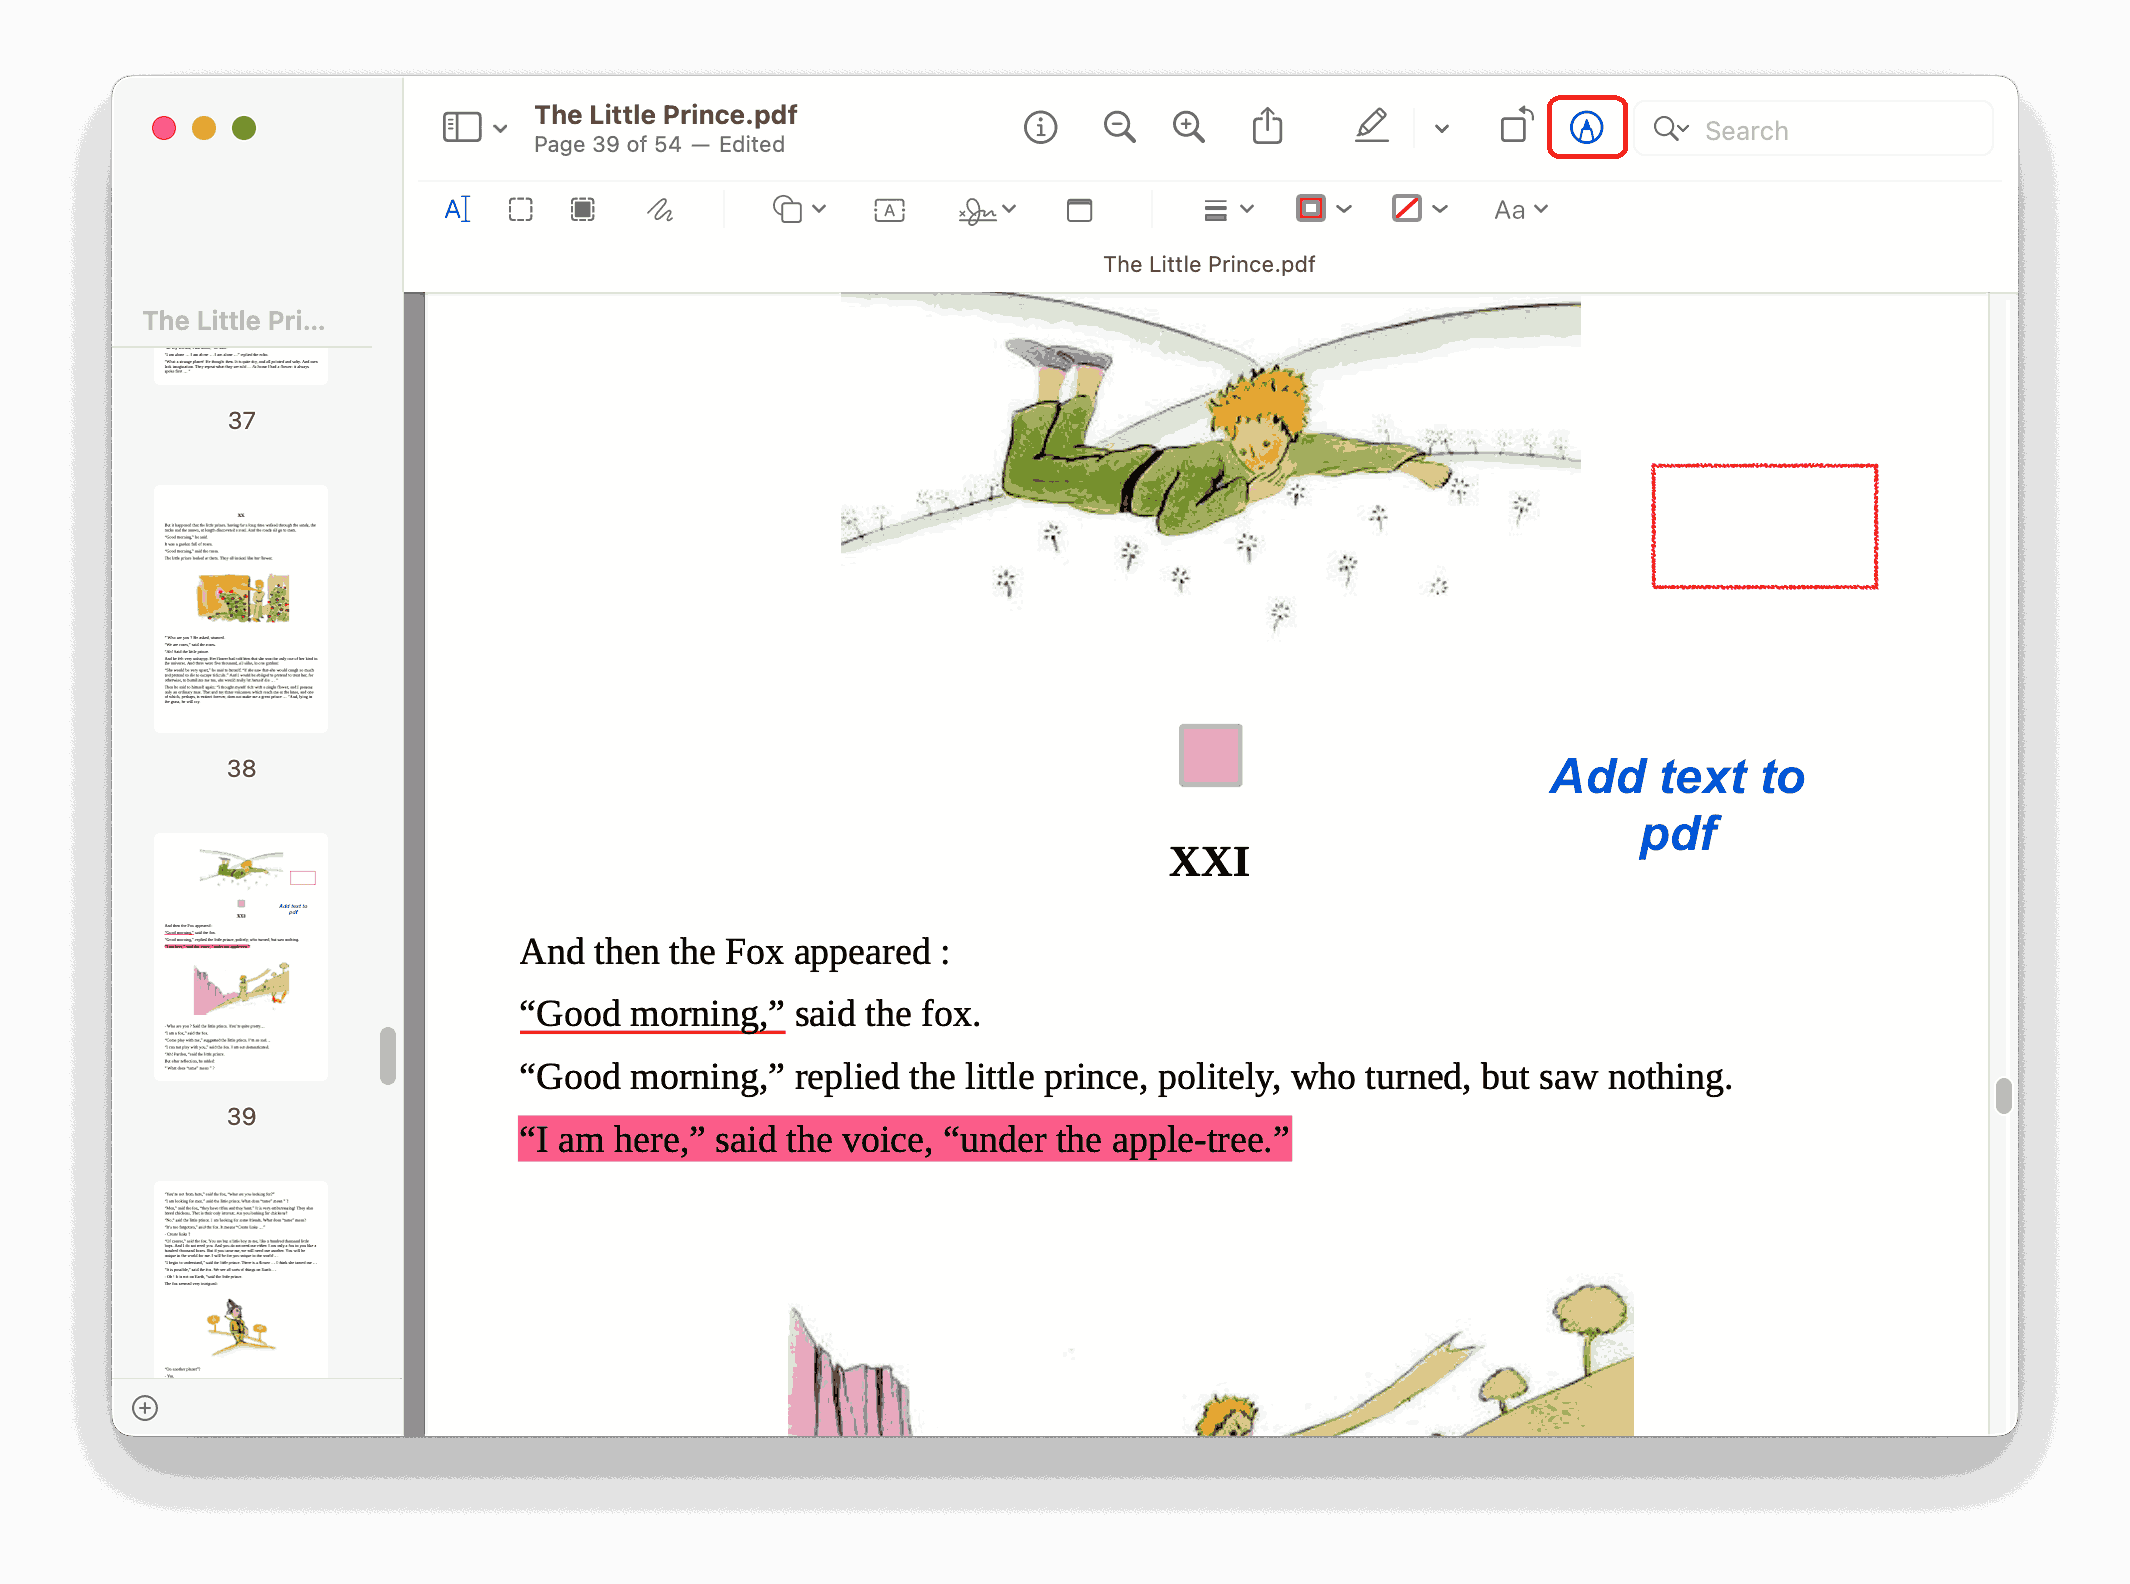2130x1584 pixels.
Task: Open the border color dropdown
Action: (x=1343, y=209)
